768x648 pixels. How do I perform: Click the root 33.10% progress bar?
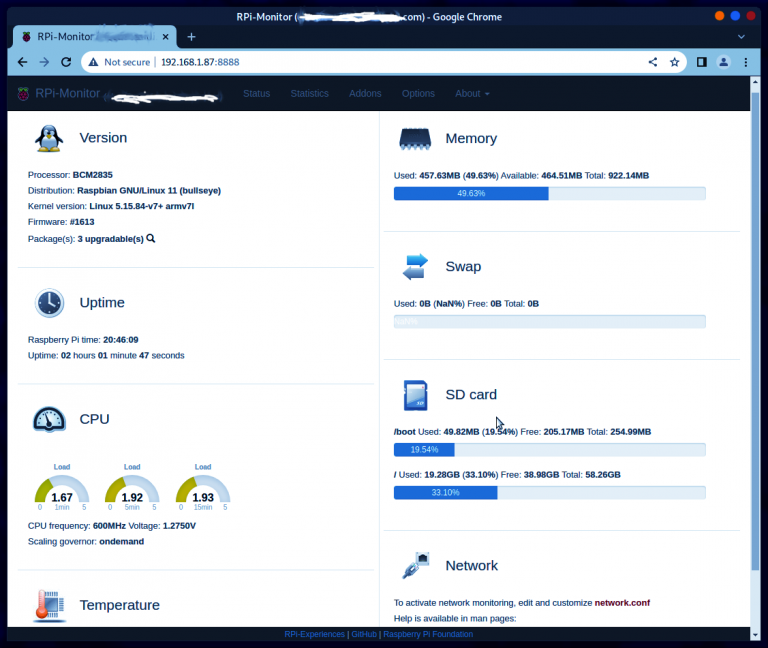pyautogui.click(x=550, y=493)
